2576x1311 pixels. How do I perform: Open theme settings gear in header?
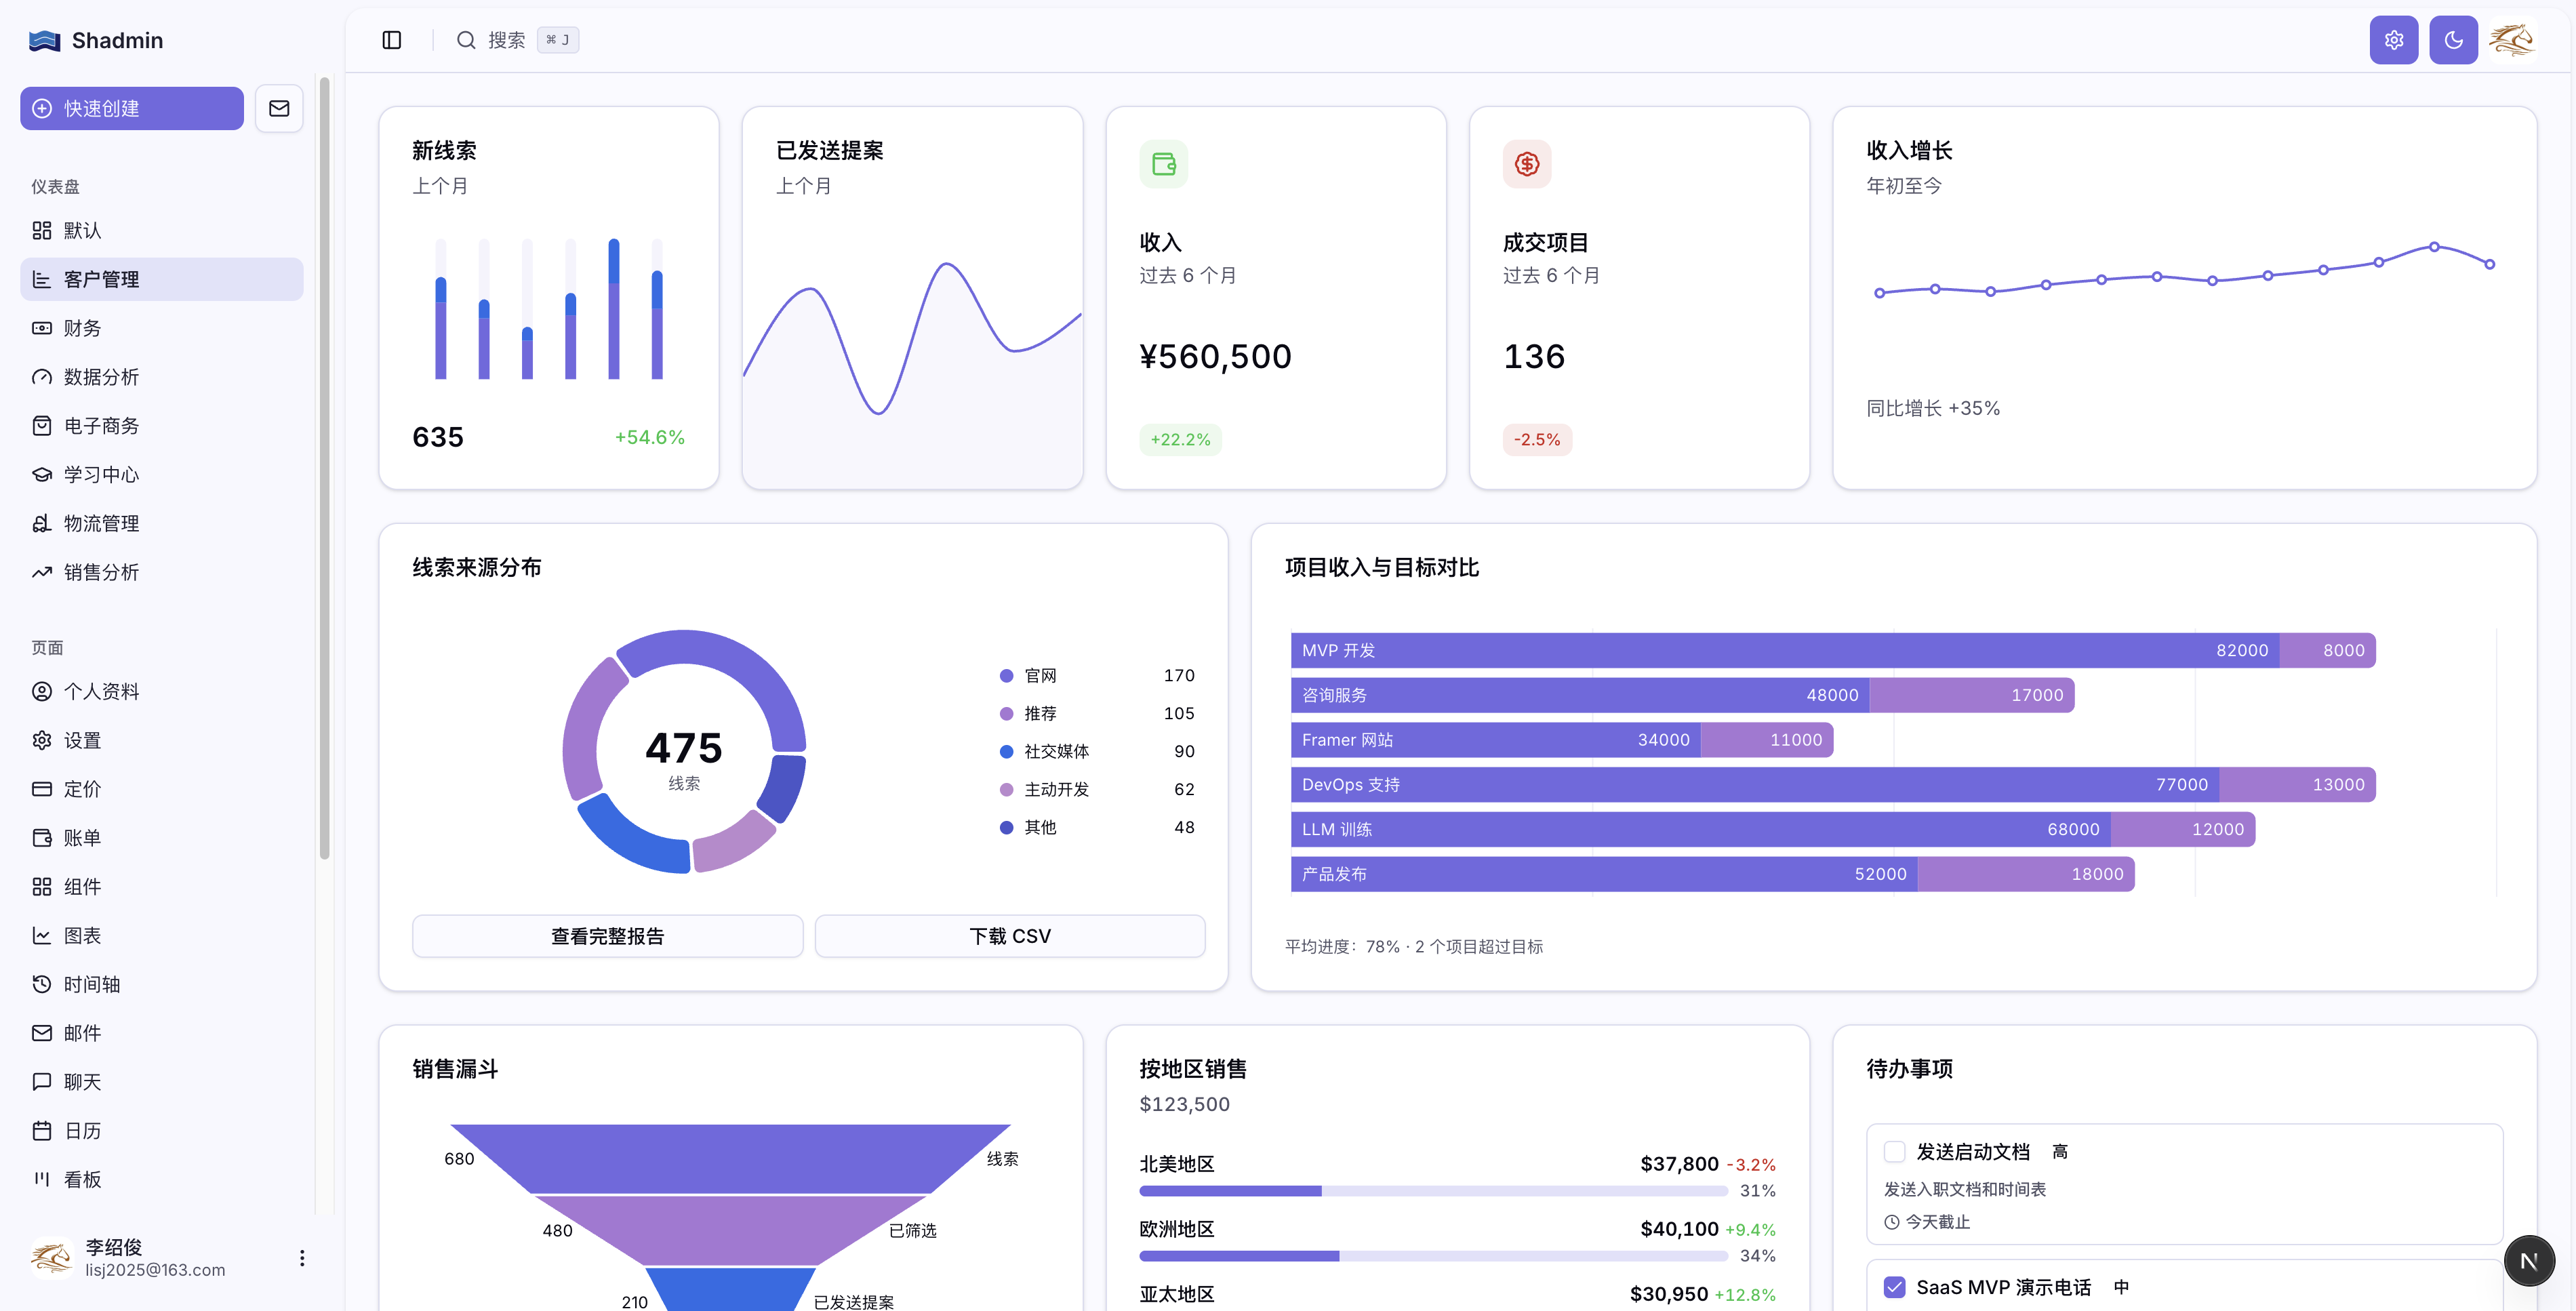click(2393, 40)
